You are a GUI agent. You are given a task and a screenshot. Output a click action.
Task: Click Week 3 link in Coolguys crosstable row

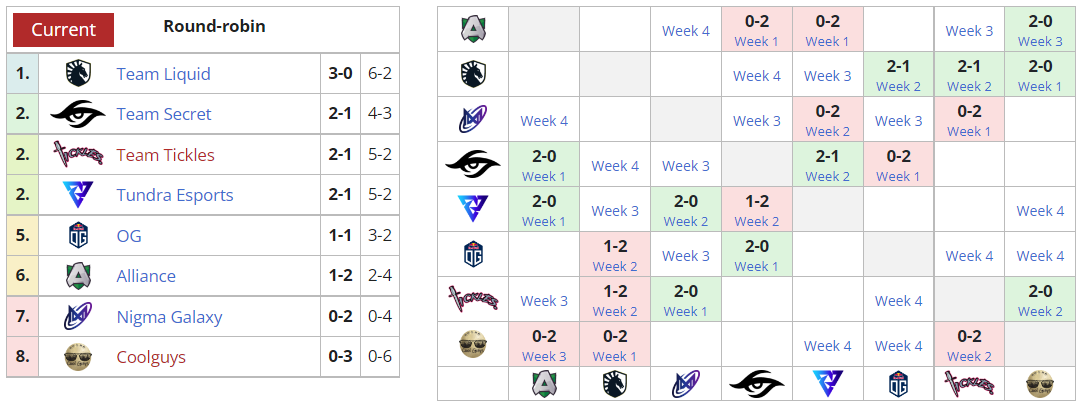pyautogui.click(x=544, y=356)
